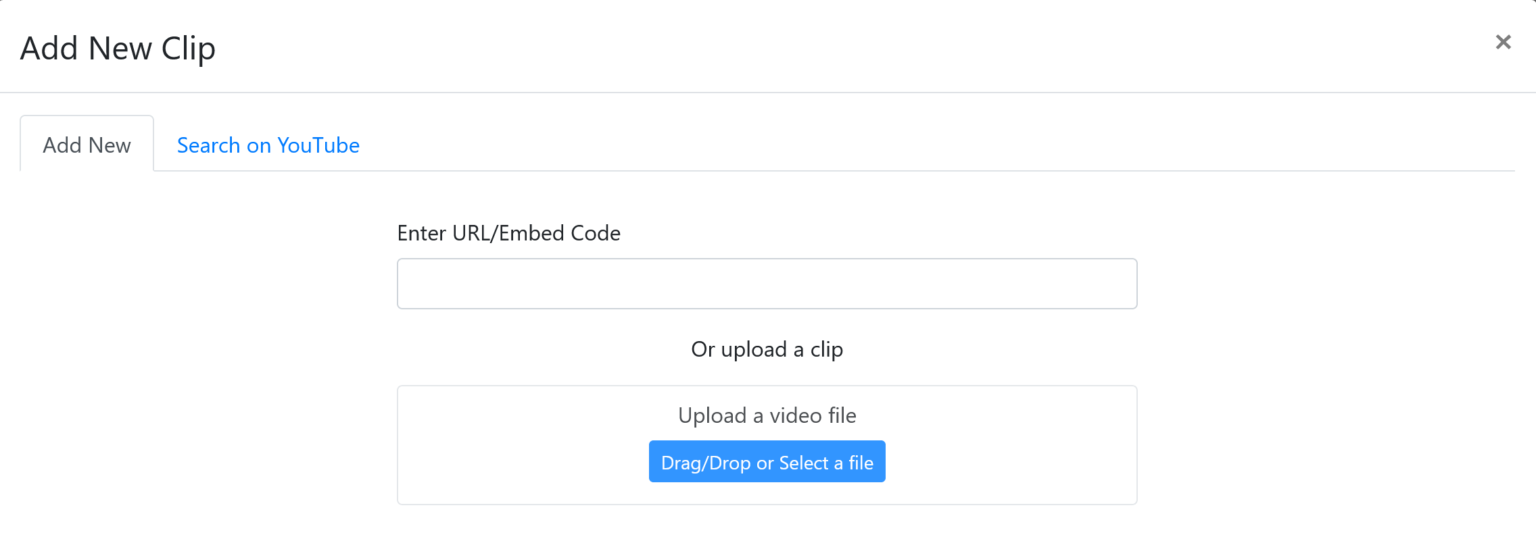The height and width of the screenshot is (539, 1536).
Task: Open the Search on YouTube tab
Action: pyautogui.click(x=268, y=145)
